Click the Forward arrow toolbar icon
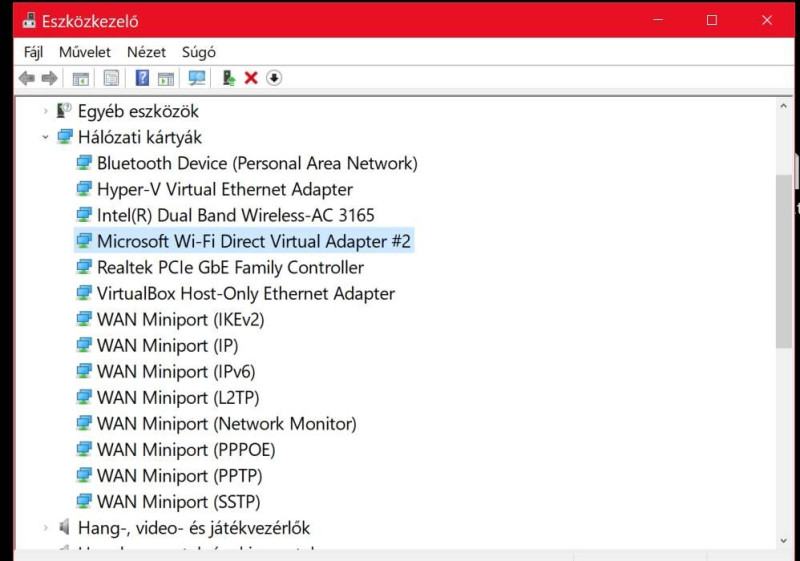Screen dimensions: 800x561 (x=49, y=78)
